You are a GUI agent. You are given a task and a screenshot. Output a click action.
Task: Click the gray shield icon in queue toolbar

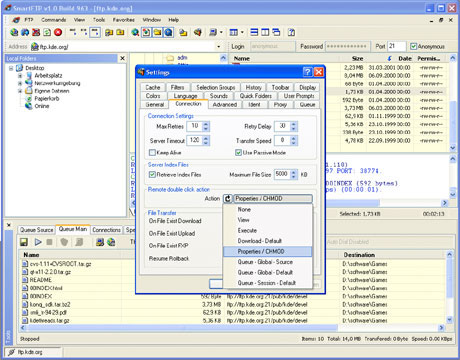pyautogui.click(x=64, y=242)
